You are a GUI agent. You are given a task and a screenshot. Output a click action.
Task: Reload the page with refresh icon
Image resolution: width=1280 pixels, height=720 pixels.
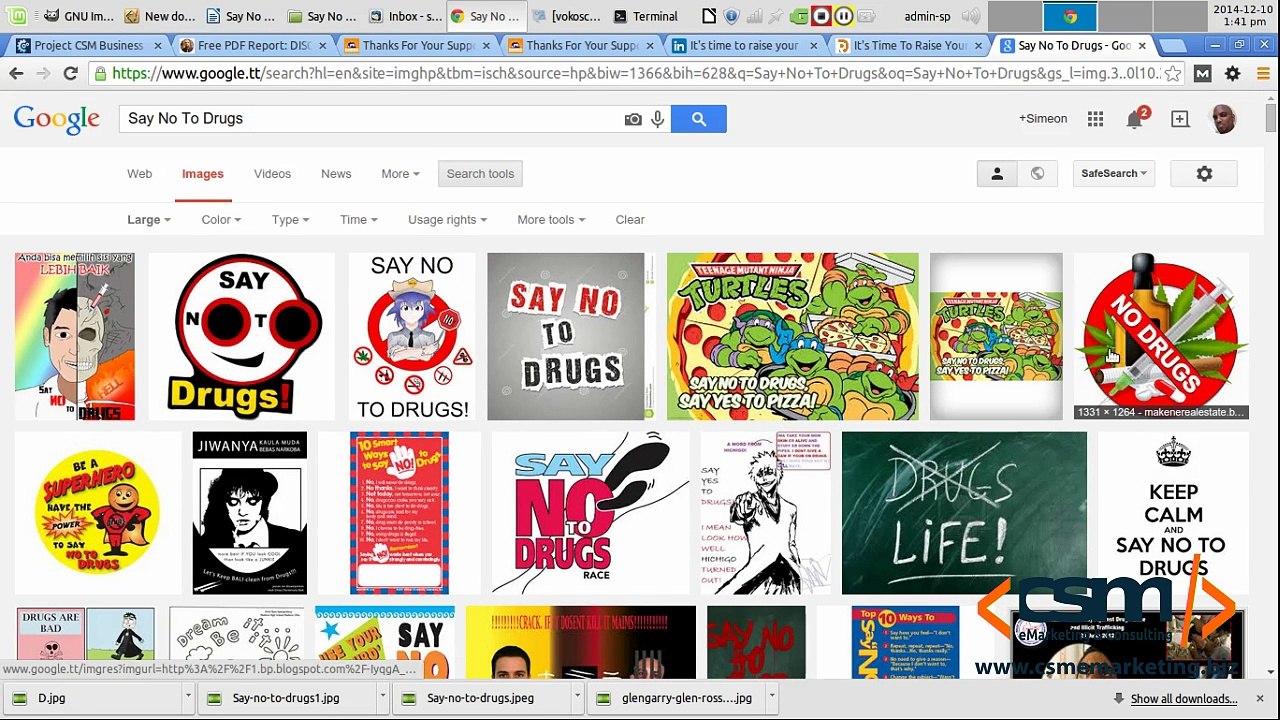tap(70, 73)
